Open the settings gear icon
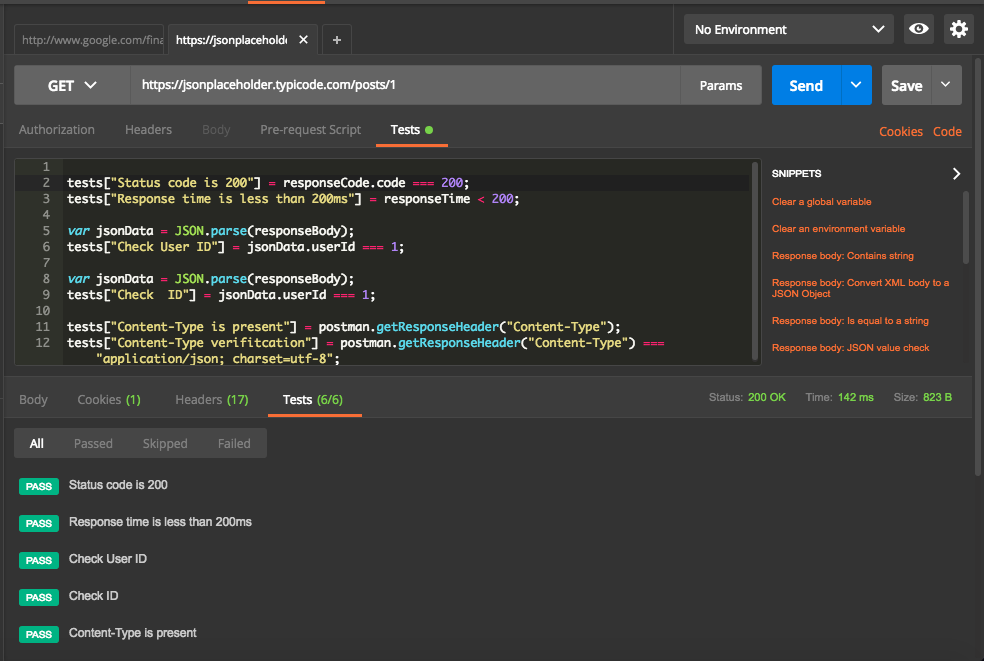 coord(958,30)
